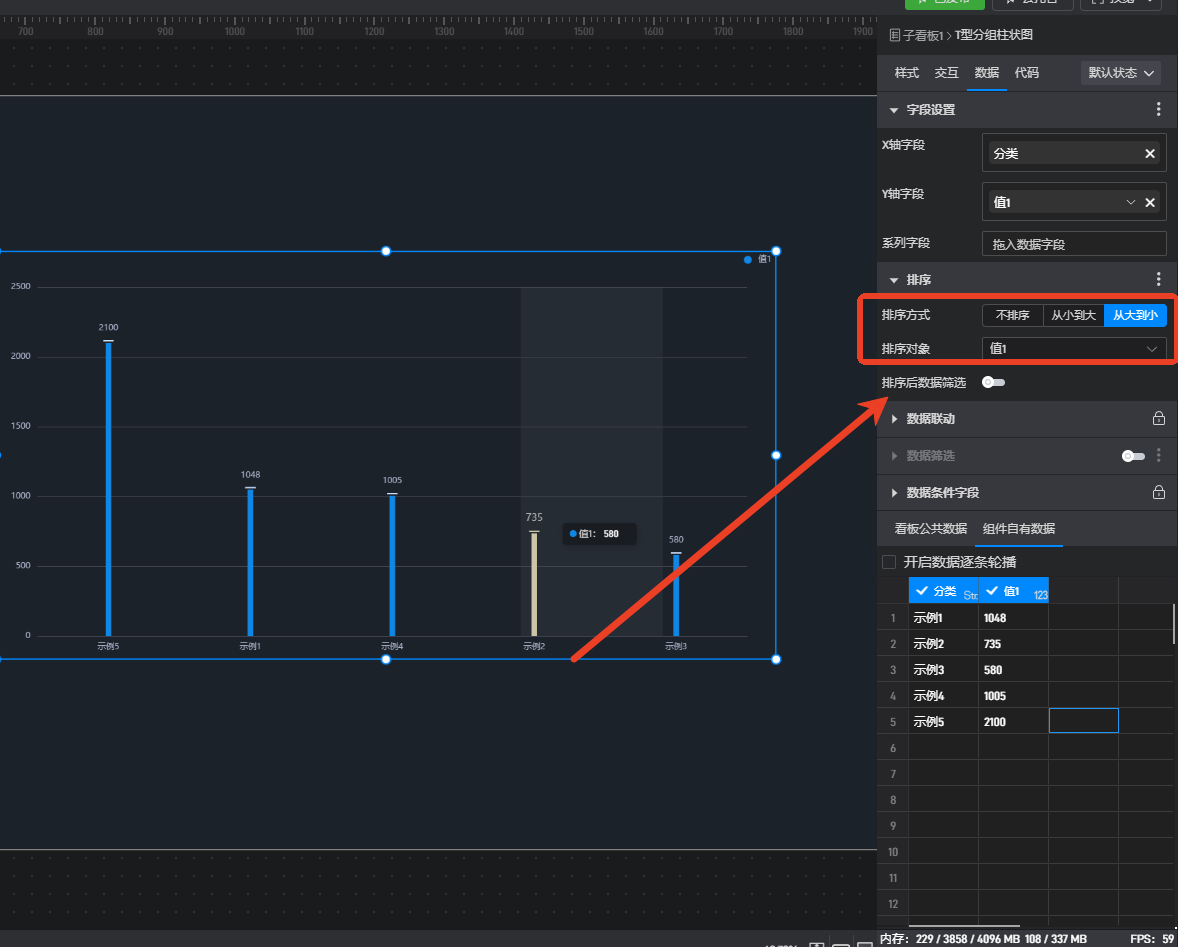This screenshot has width=1178, height=947.
Task: Collapse the 排序 section
Action: click(894, 280)
